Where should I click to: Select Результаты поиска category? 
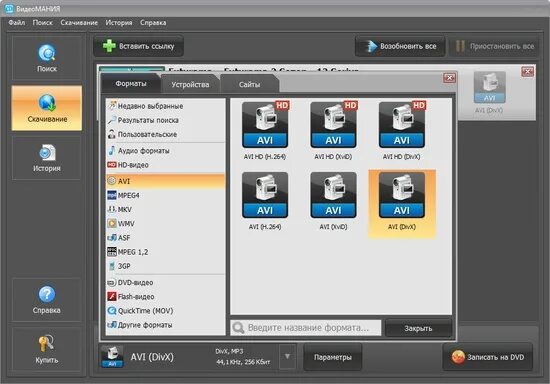pos(165,120)
